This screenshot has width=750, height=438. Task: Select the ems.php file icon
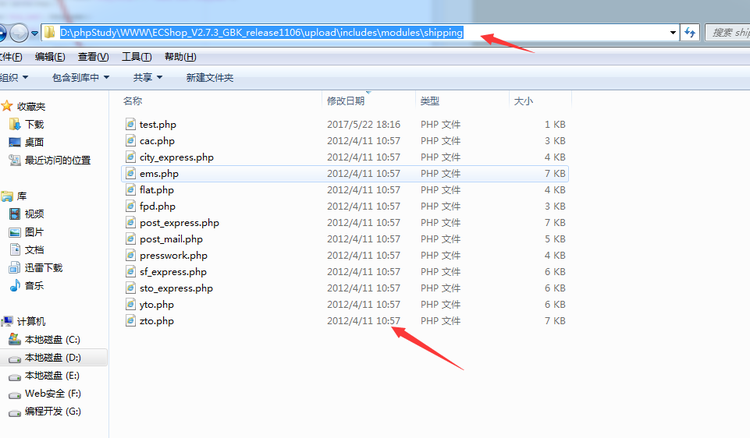click(x=130, y=174)
